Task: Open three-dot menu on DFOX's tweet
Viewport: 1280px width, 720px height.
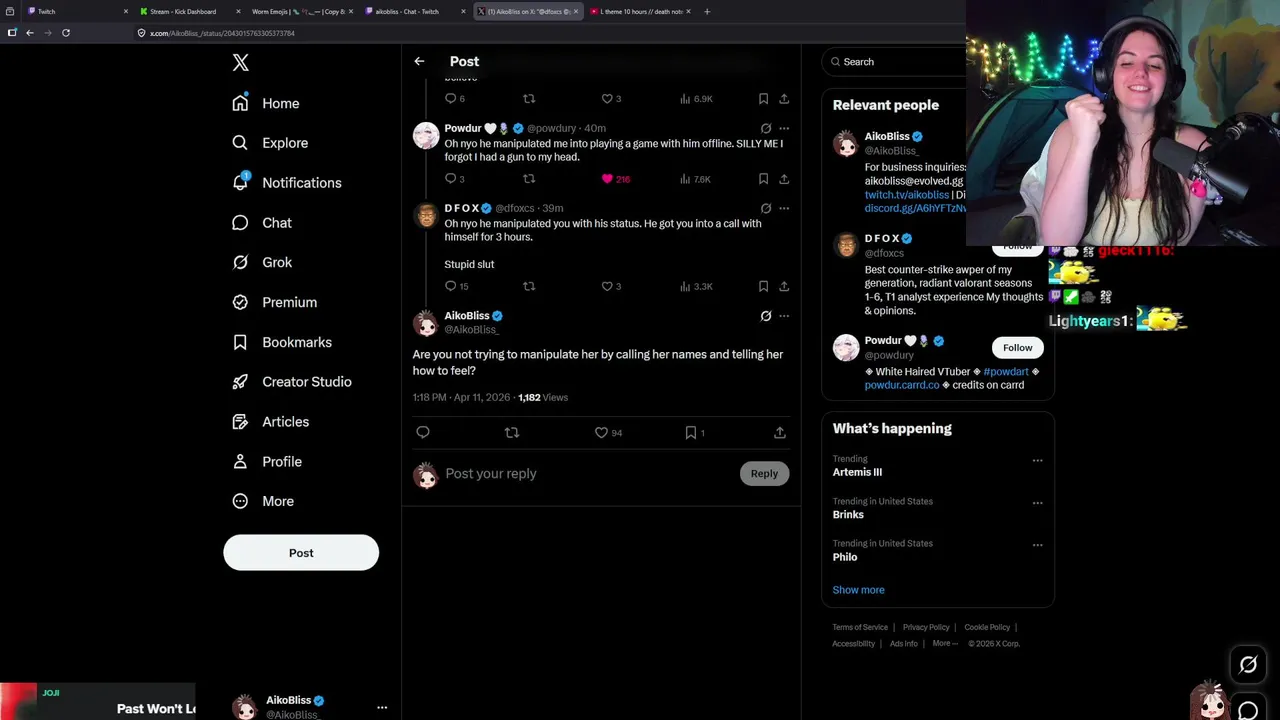Action: [x=784, y=208]
